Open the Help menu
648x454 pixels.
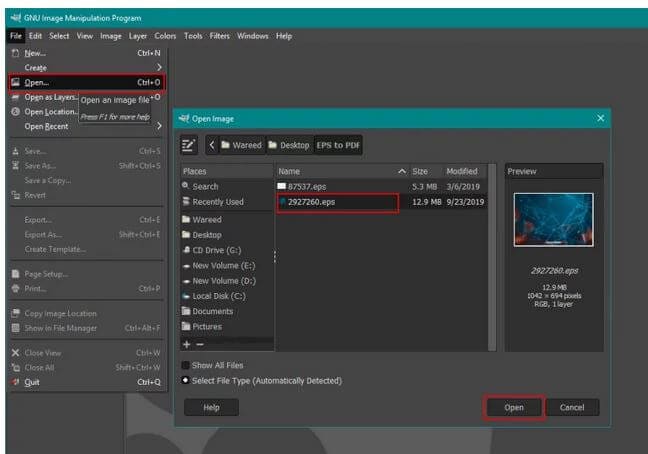point(284,36)
